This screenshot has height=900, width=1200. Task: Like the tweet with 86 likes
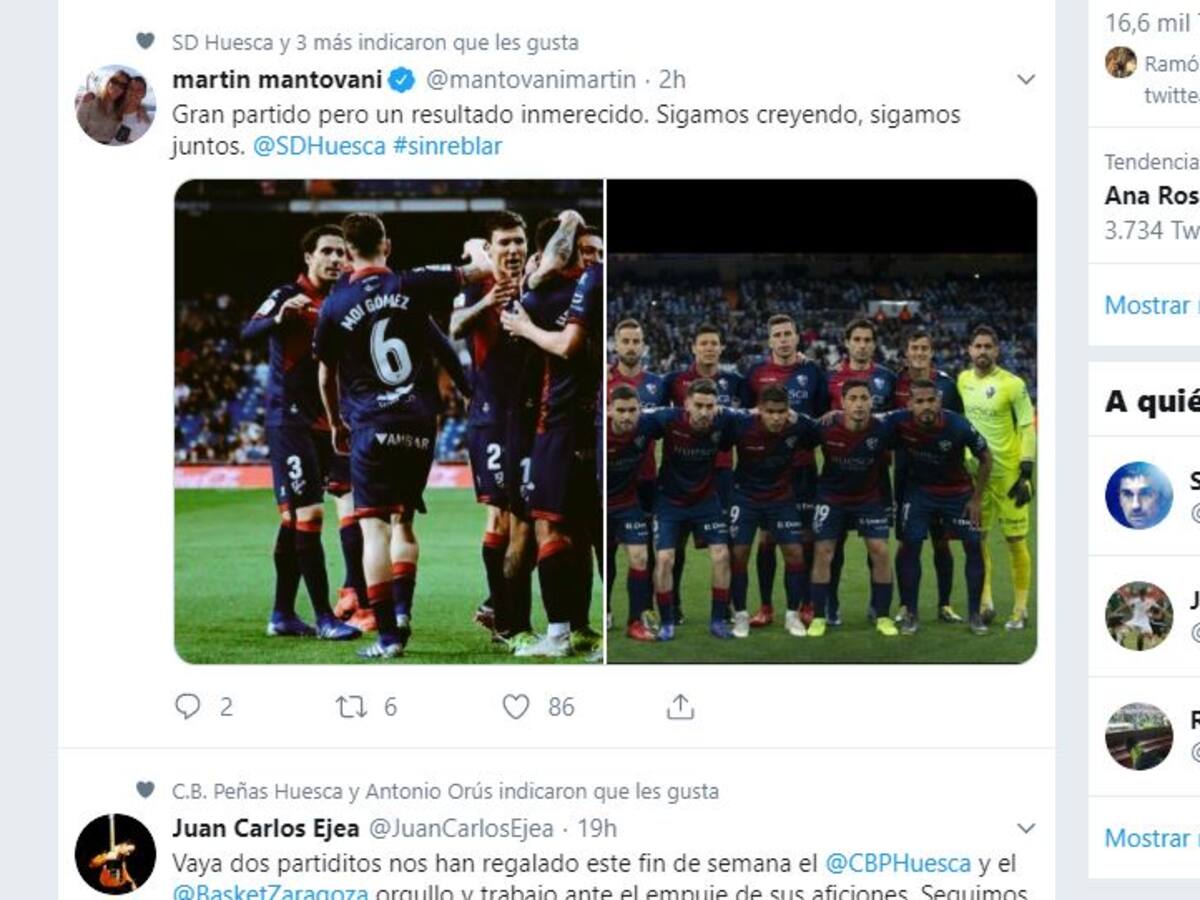click(515, 707)
